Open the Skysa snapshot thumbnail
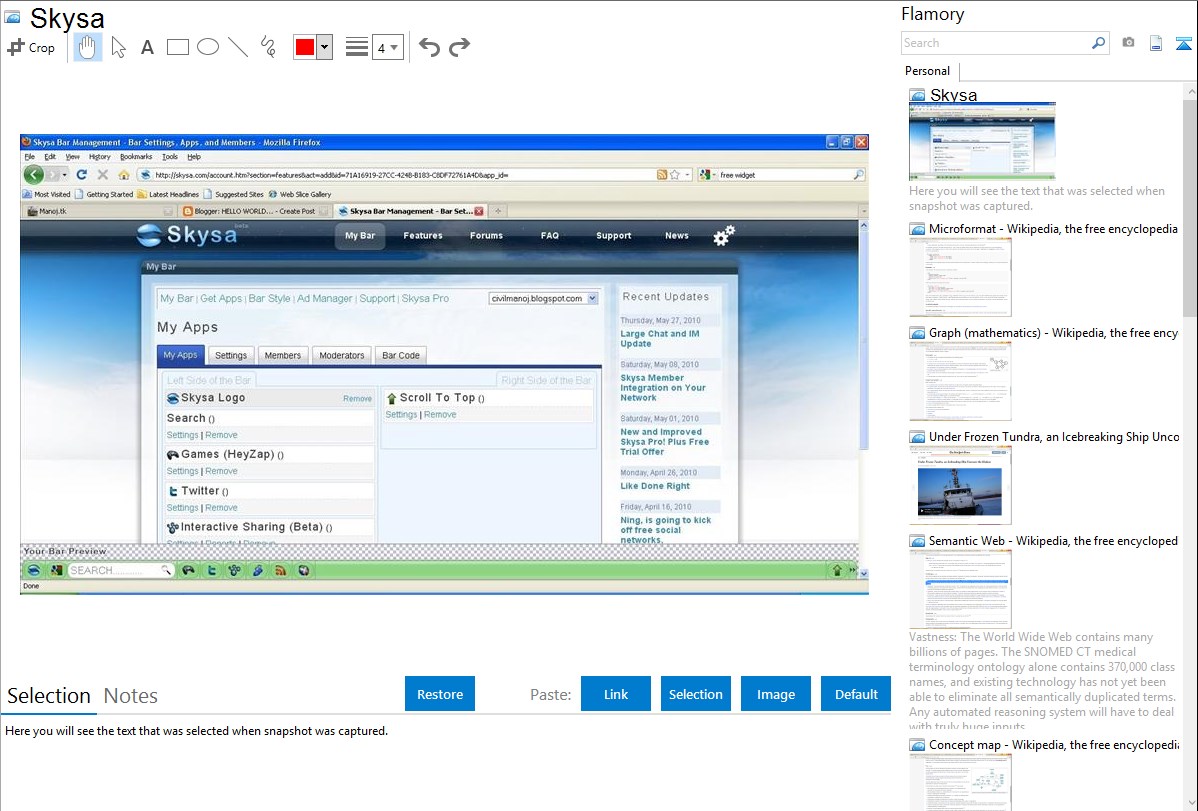1198x811 pixels. point(982,141)
